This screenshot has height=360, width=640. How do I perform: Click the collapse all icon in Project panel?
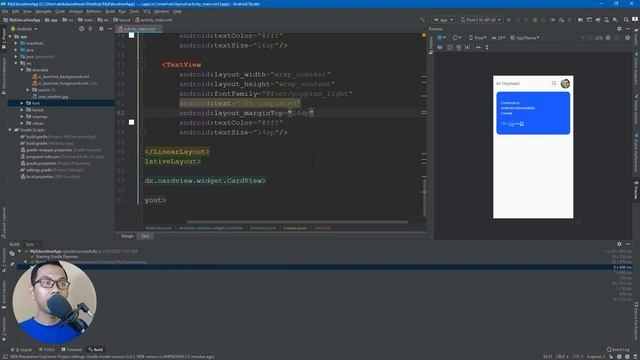coord(91,29)
